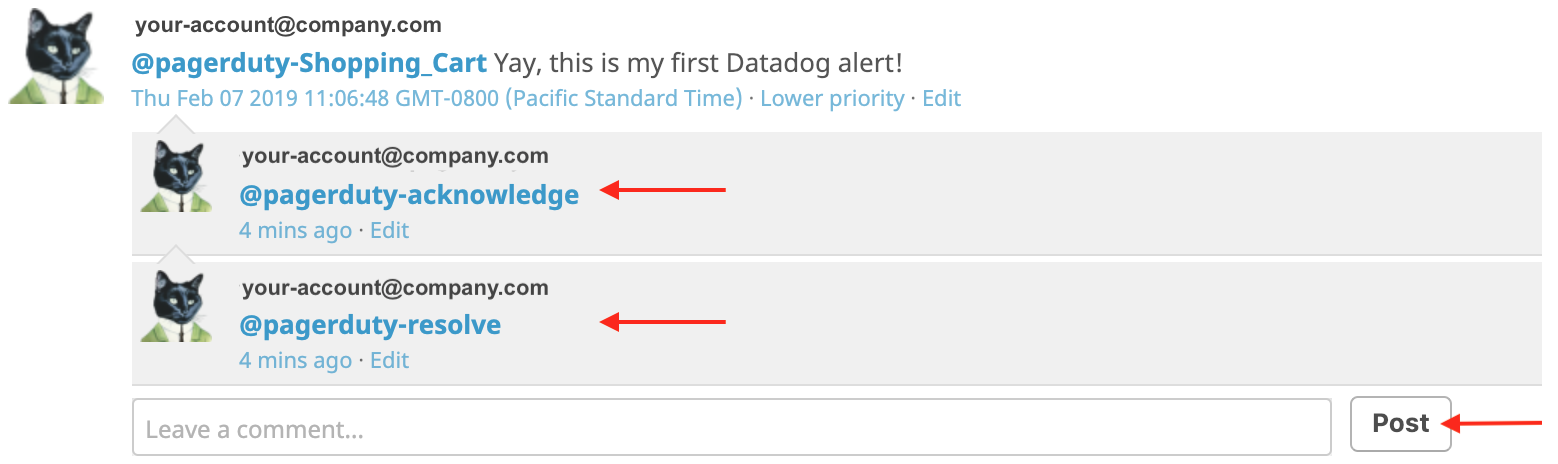Click the resolve comment's cat avatar
The width and height of the screenshot is (1558, 464).
click(177, 307)
